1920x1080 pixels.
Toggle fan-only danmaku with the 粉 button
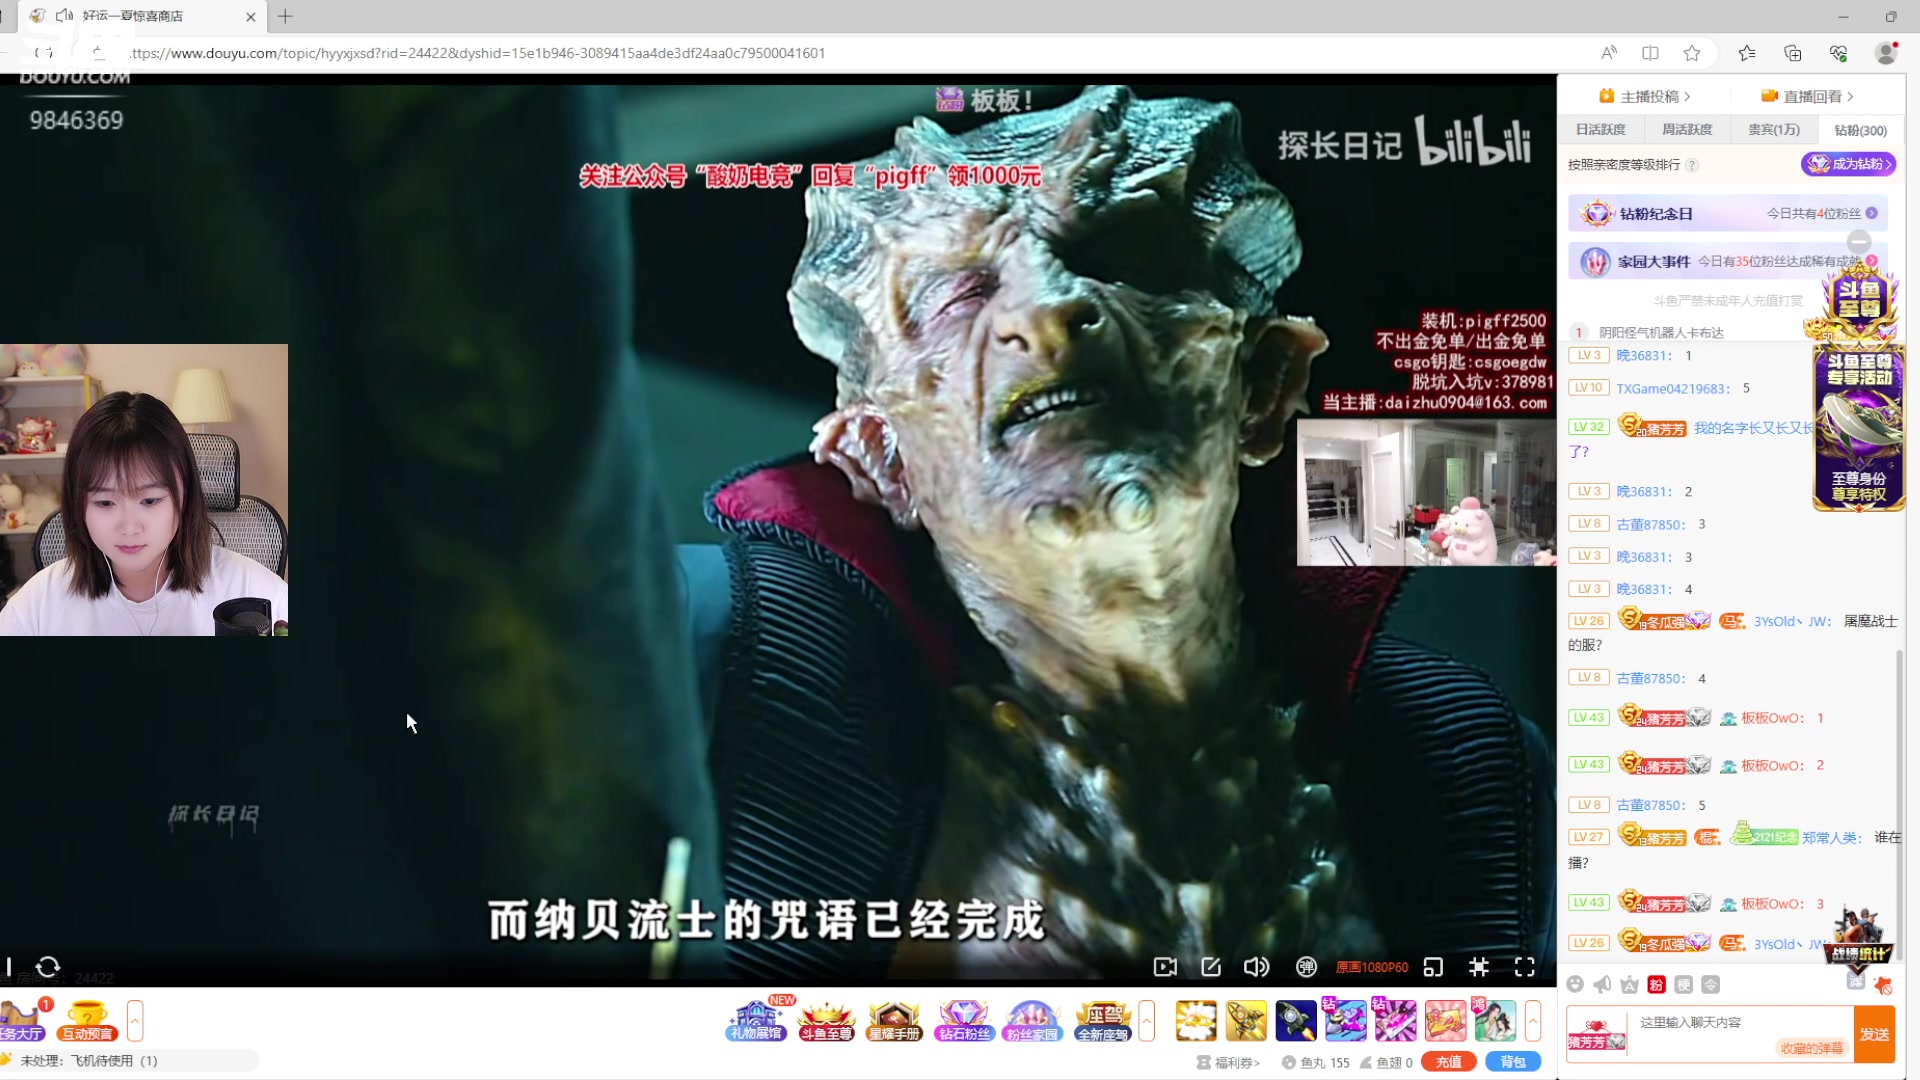(x=1656, y=985)
